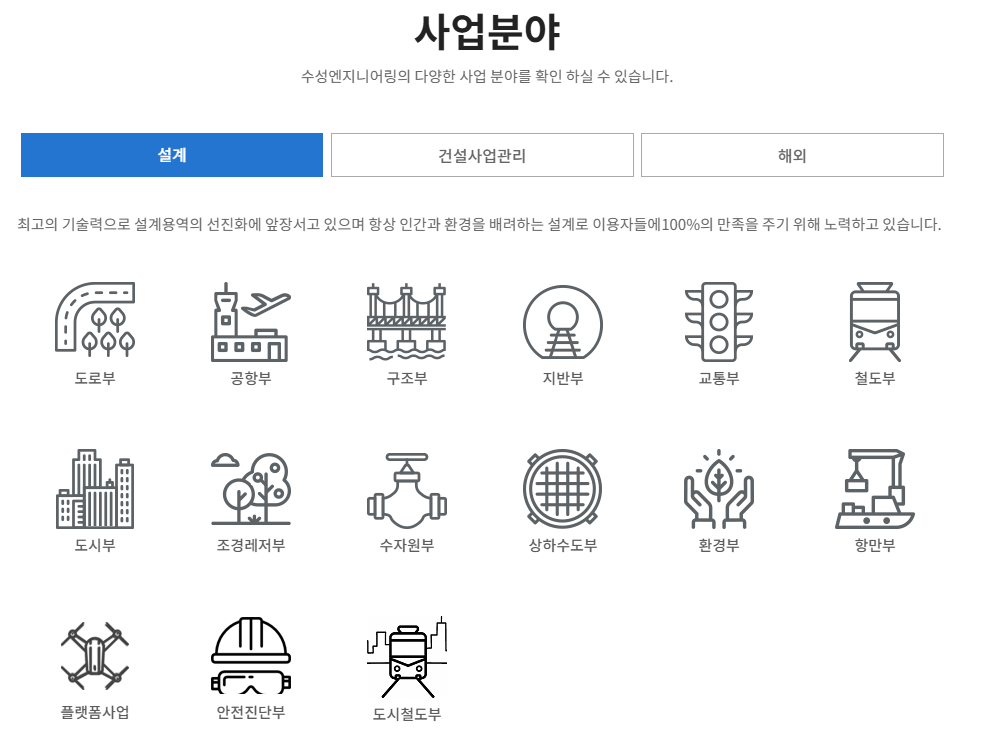
Task: Click the water valve icon 수자원부
Action: point(406,489)
